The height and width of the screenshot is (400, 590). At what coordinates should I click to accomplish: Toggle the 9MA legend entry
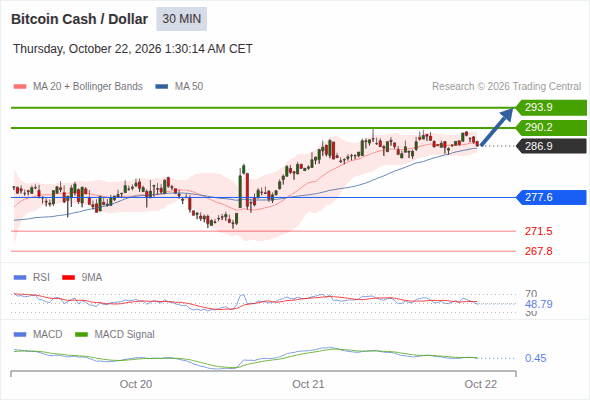pyautogui.click(x=82, y=277)
